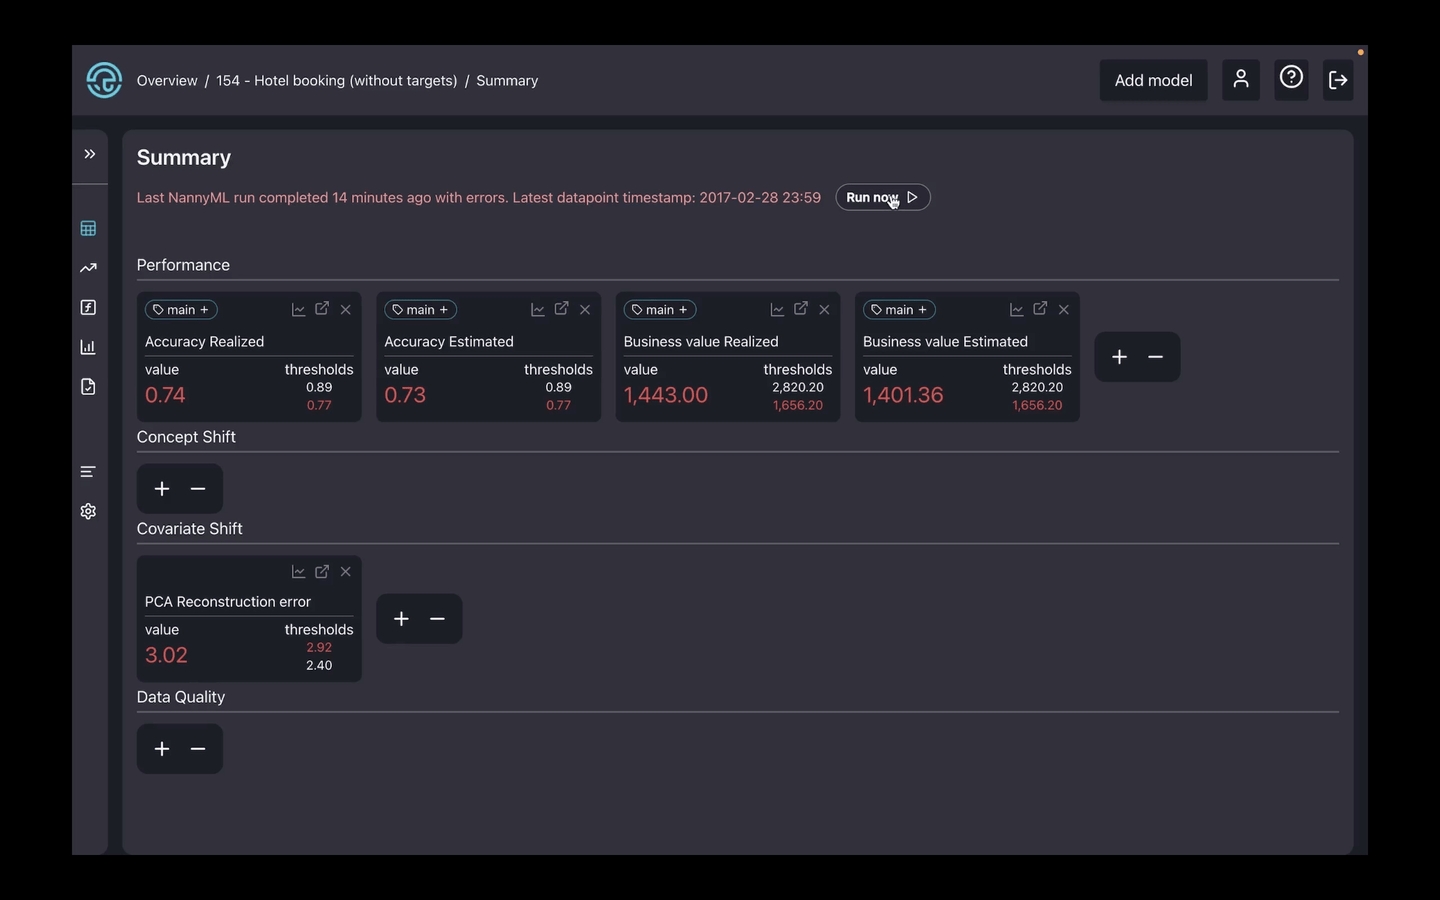Open the summary table icon in sidebar
This screenshot has width=1440, height=900.
(x=88, y=229)
